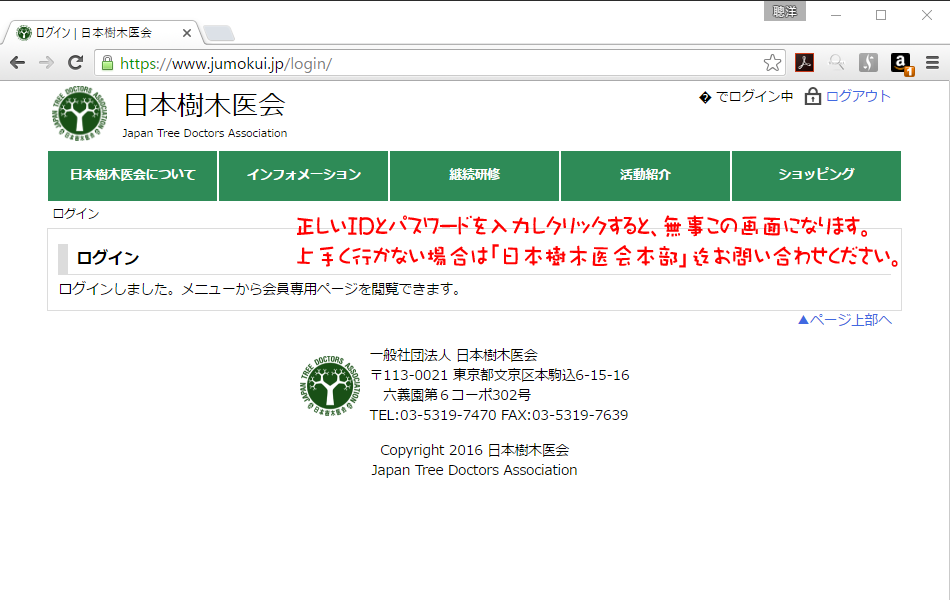The width and height of the screenshot is (950, 600).
Task: Click the browser forward arrow
Action: coord(46,62)
